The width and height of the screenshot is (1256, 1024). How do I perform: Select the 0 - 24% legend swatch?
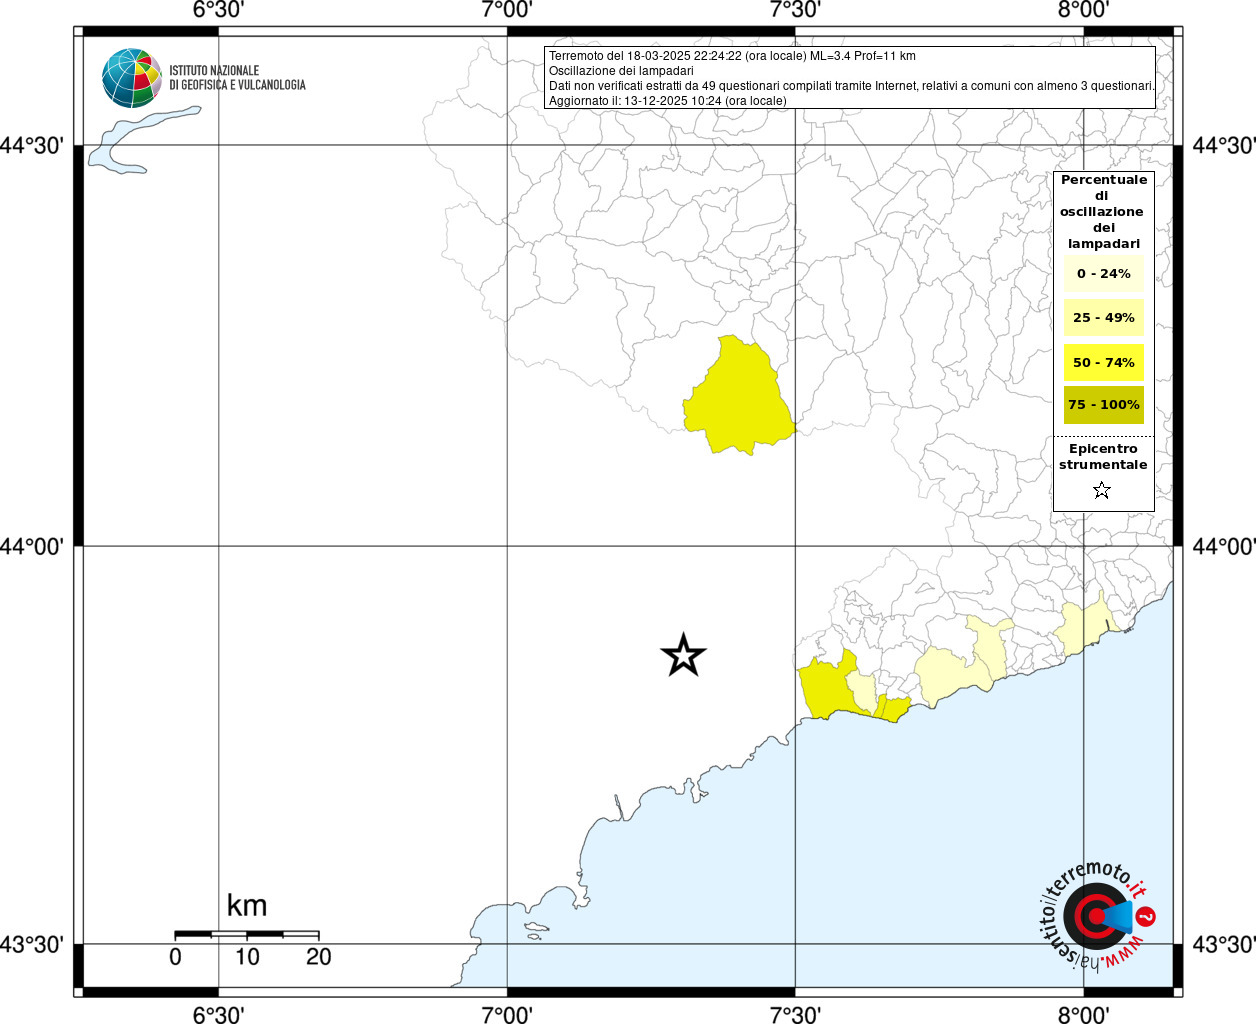tap(1104, 273)
